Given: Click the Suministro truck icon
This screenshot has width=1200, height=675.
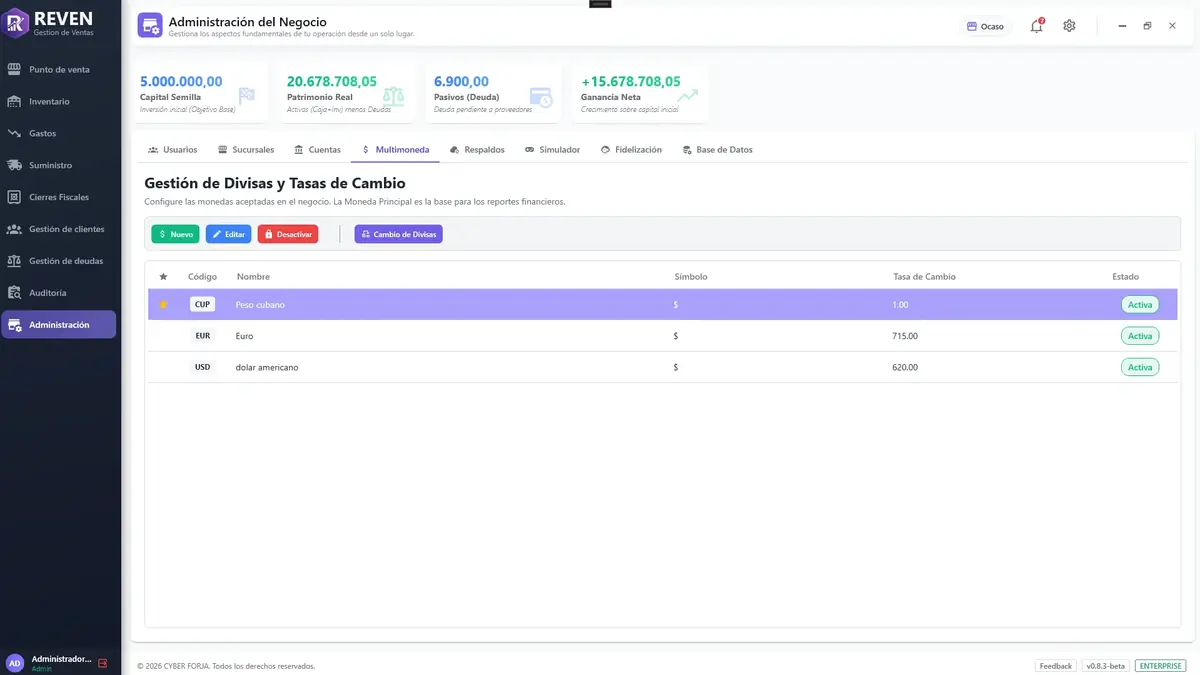Looking at the screenshot, I should coord(14,165).
